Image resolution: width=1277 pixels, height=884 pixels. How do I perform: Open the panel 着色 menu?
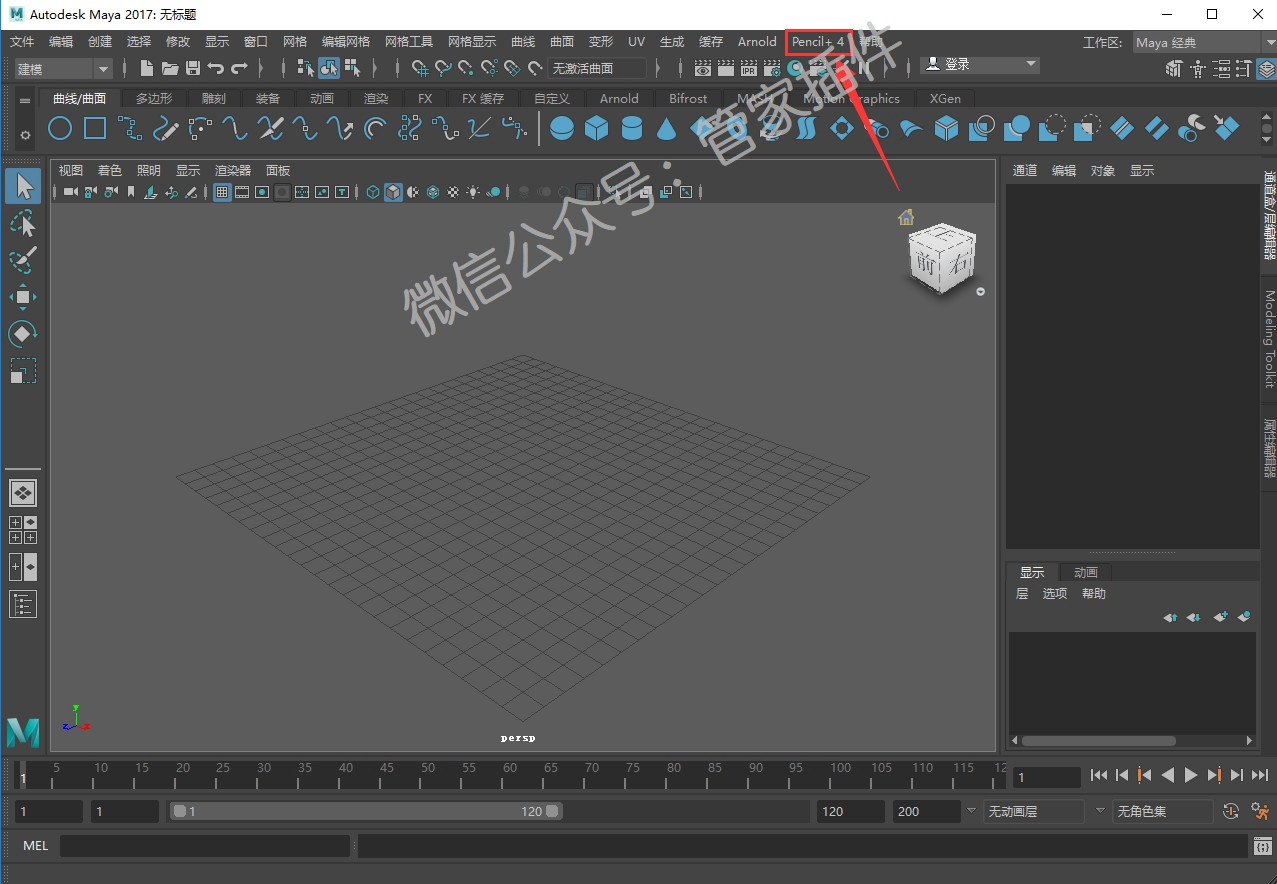(x=109, y=171)
